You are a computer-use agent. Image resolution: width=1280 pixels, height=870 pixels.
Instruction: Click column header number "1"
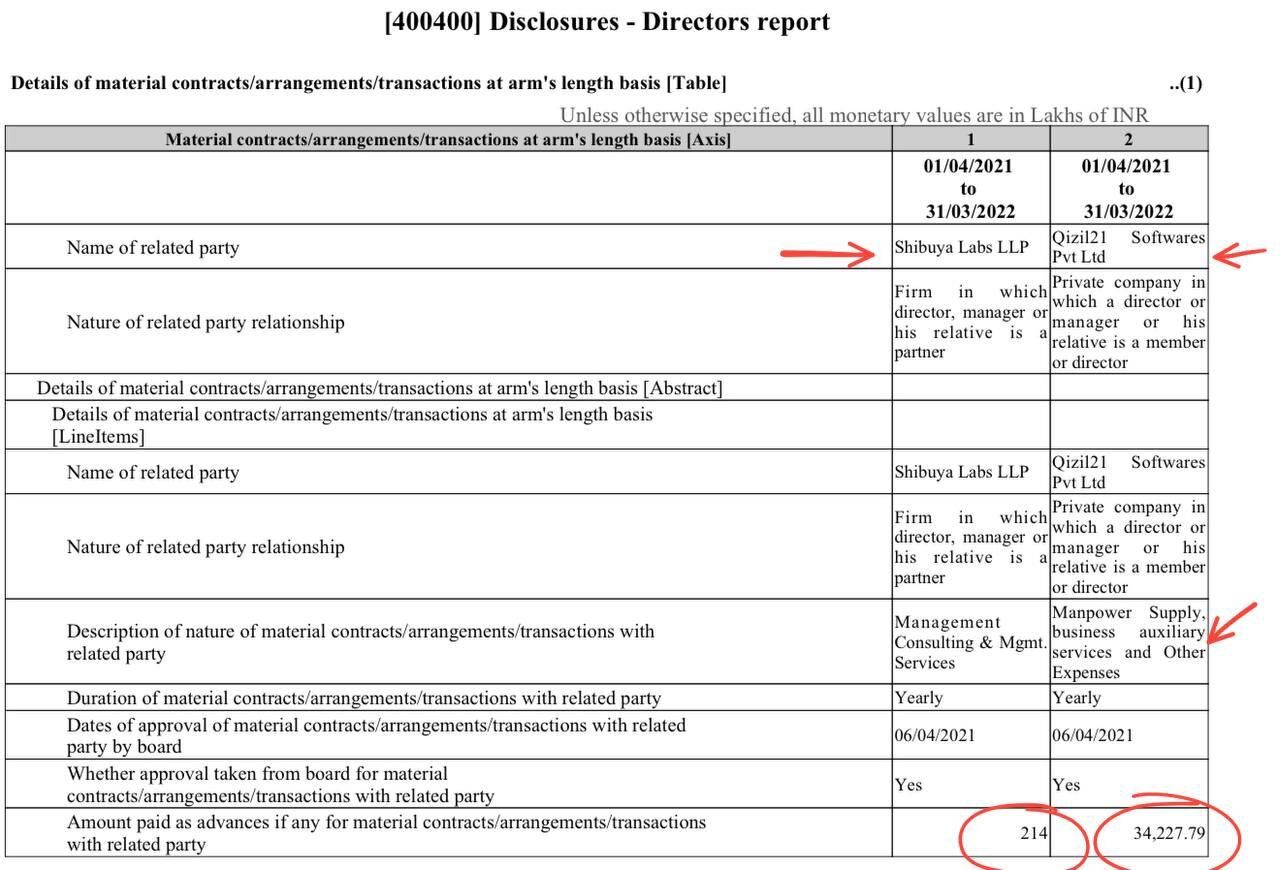(x=970, y=139)
